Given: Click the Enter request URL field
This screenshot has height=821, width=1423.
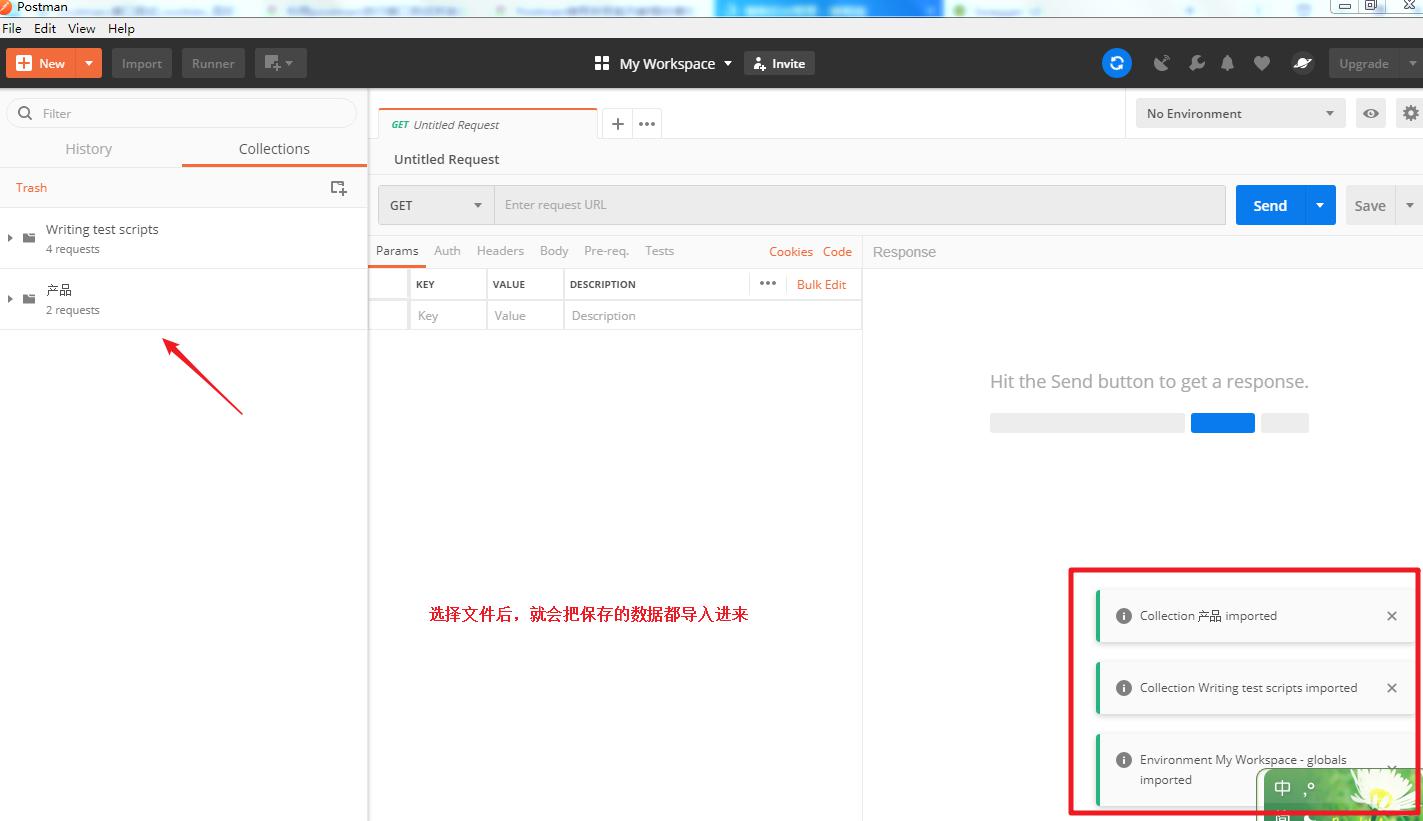Looking at the screenshot, I should pos(860,205).
